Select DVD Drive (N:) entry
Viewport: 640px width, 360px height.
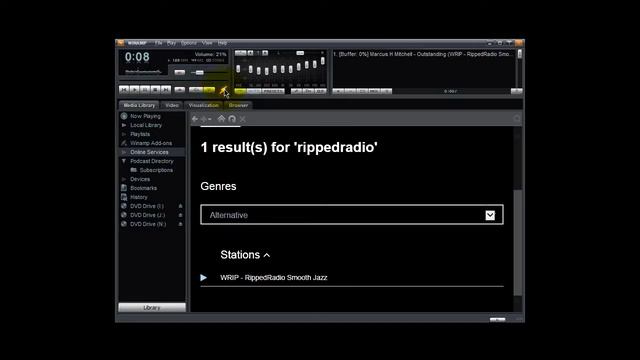pyautogui.click(x=148, y=224)
